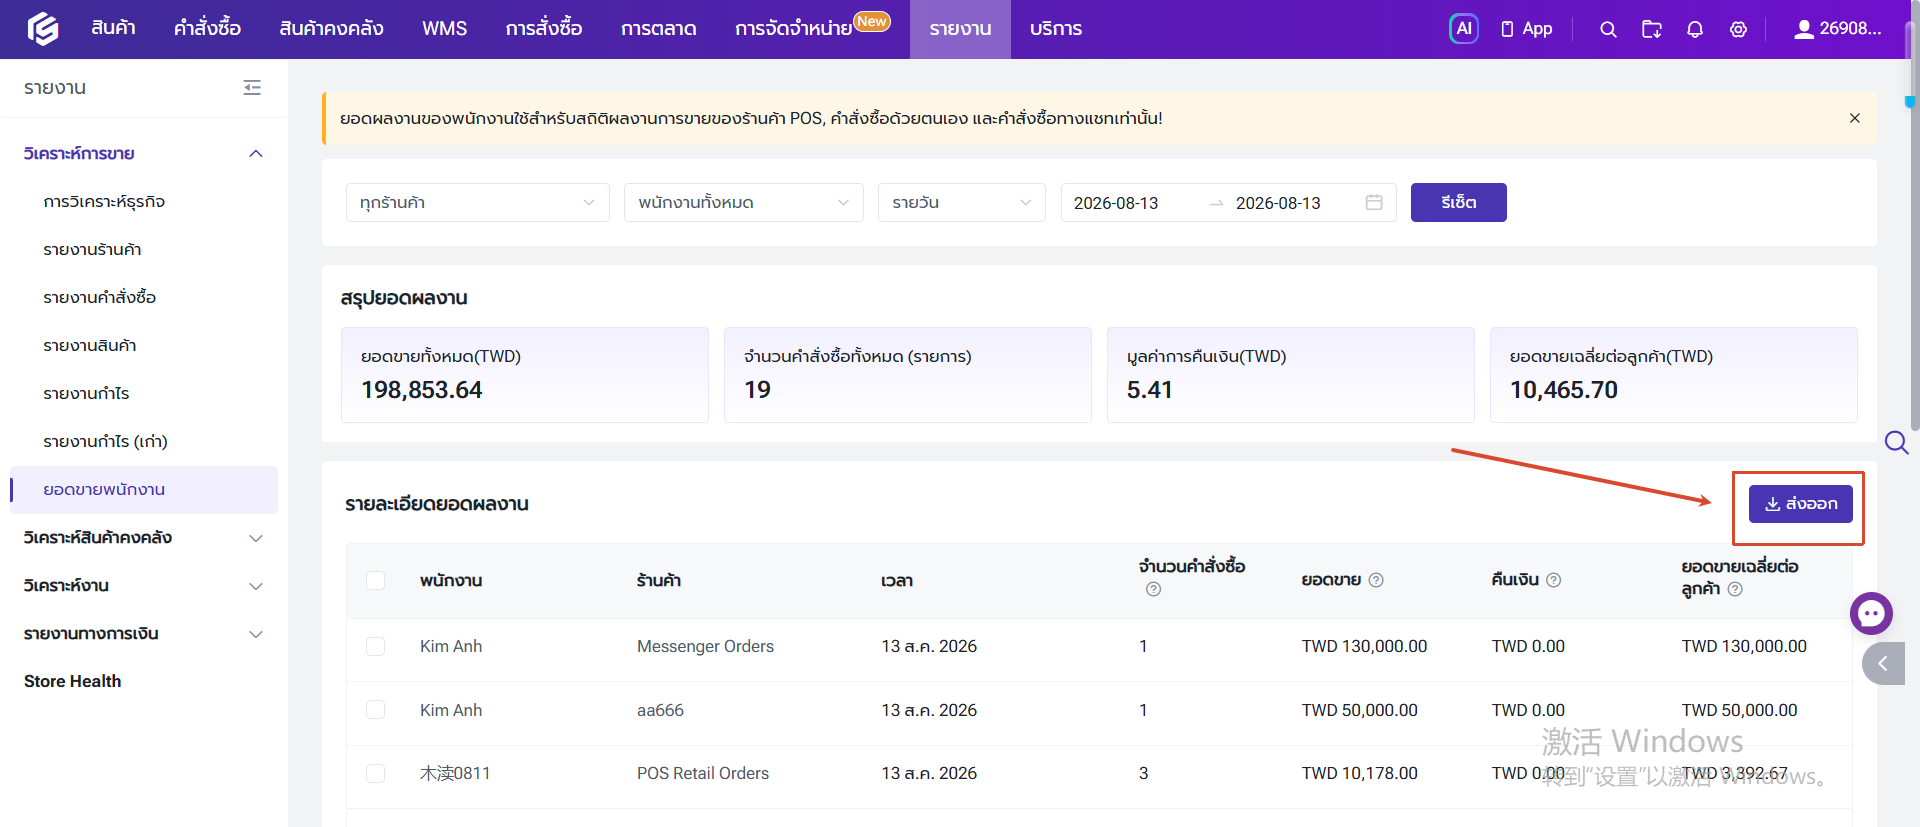Viewport: 1920px width, 827px height.
Task: Open the calendar icon in date range
Action: click(1374, 202)
